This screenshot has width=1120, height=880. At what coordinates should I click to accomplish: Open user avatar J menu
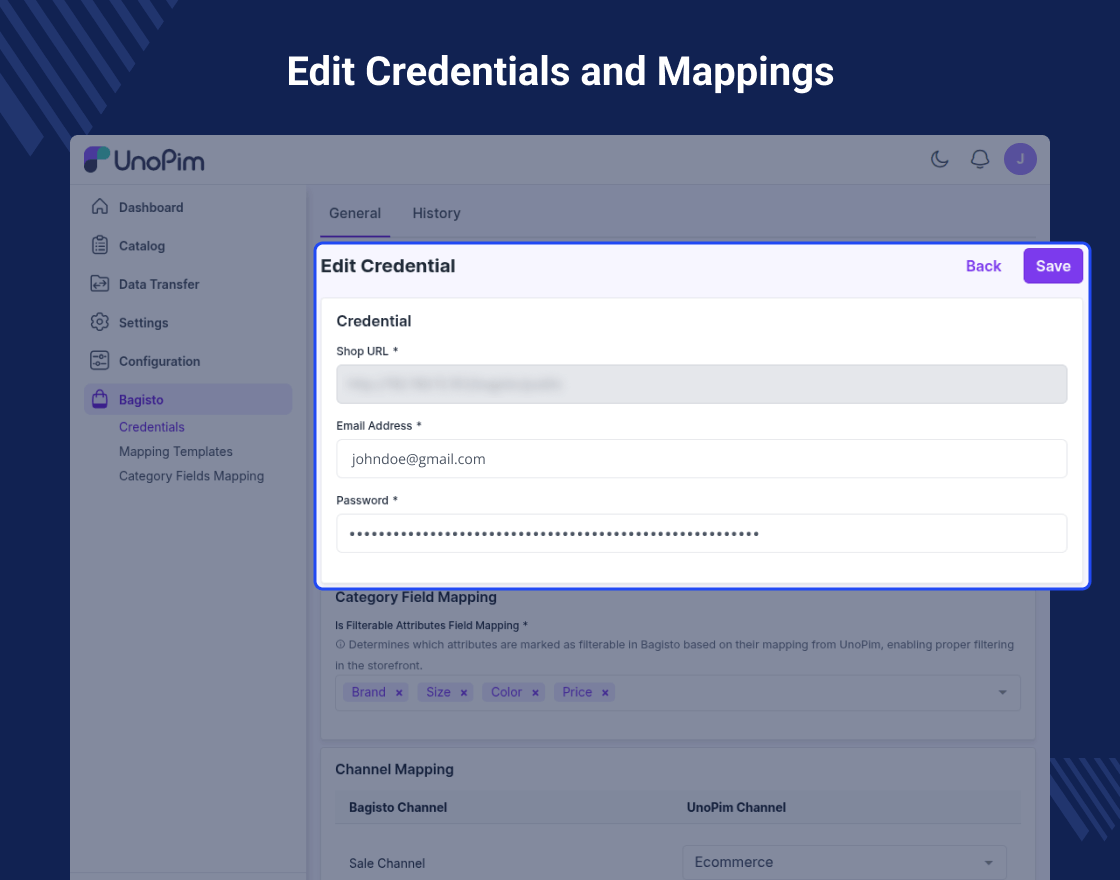(1020, 159)
